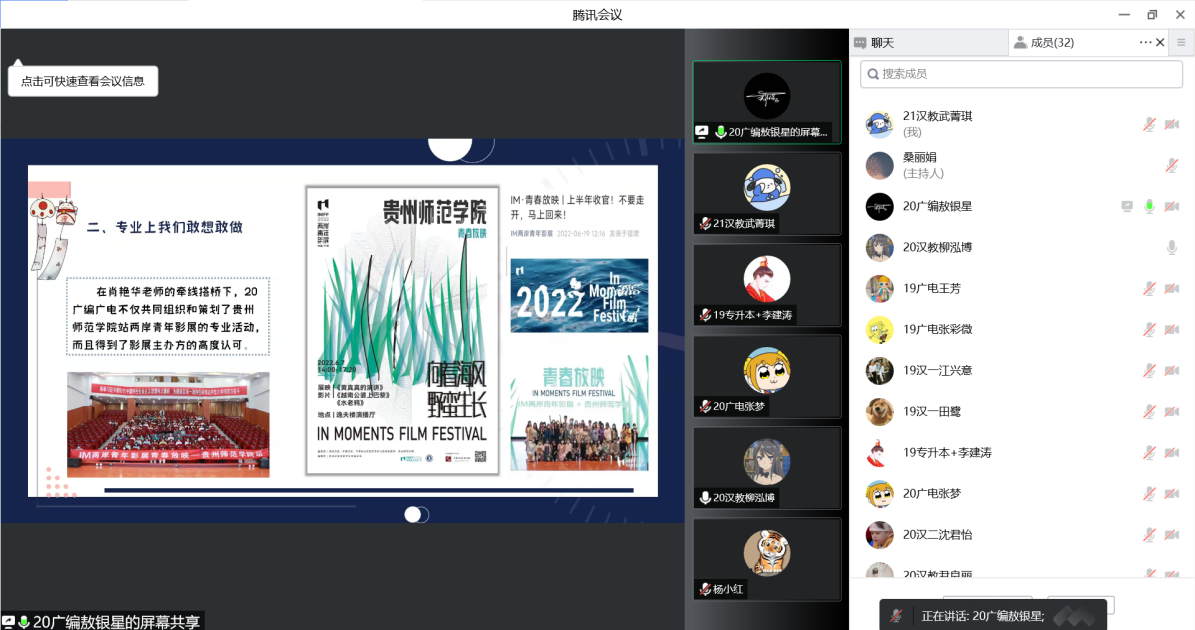This screenshot has width=1195, height=630.
Task: Click muted microphone icon for 19汉一田鹭
Action: 1150,411
